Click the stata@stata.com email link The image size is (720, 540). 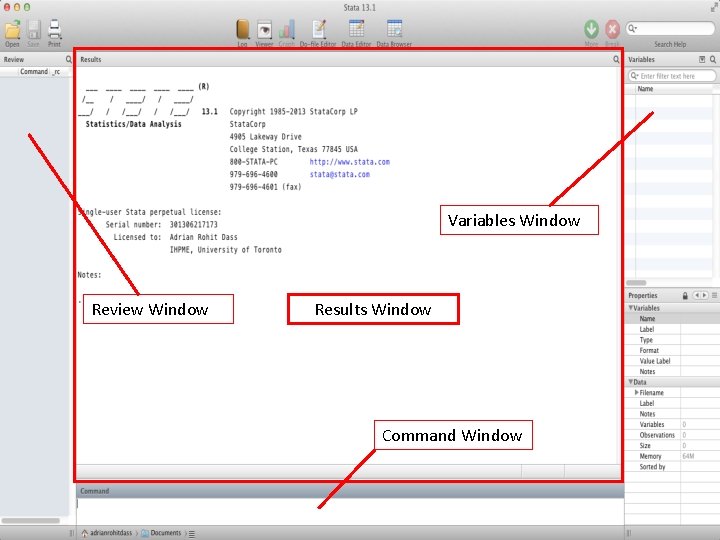(339, 174)
